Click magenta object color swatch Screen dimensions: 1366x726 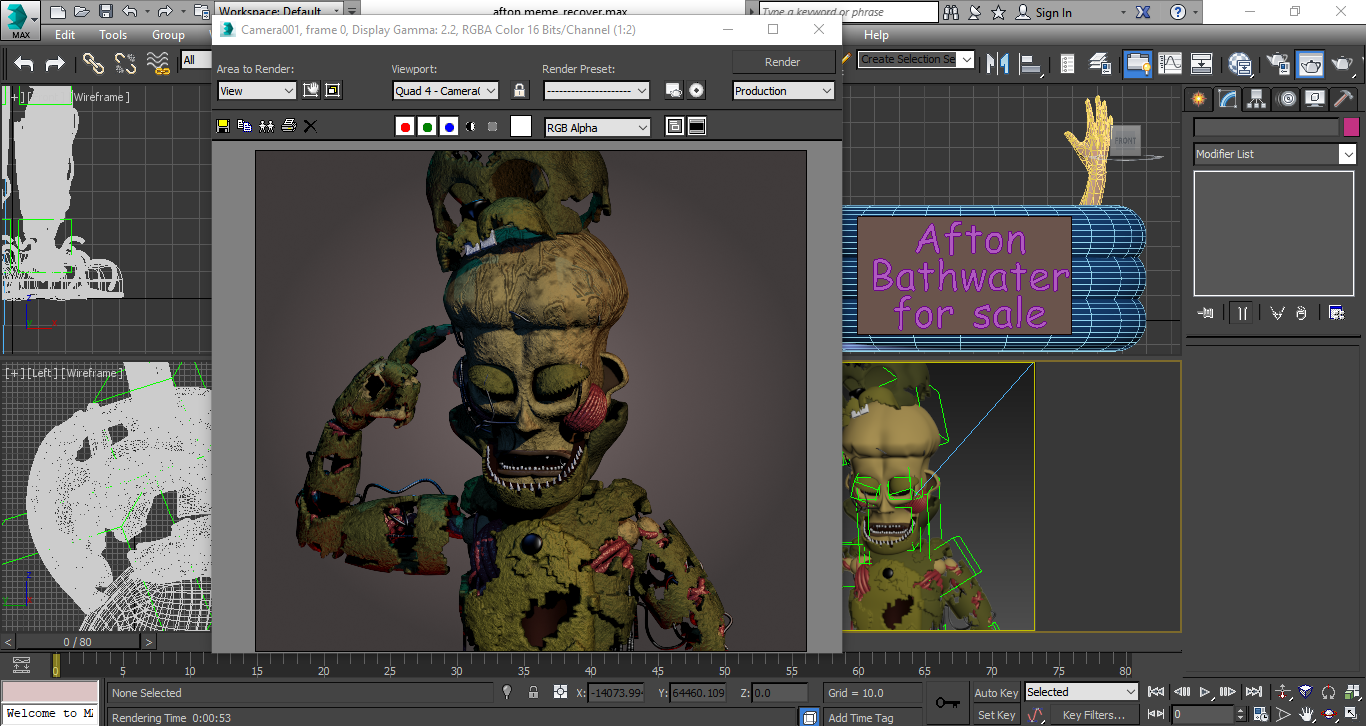coord(1351,127)
